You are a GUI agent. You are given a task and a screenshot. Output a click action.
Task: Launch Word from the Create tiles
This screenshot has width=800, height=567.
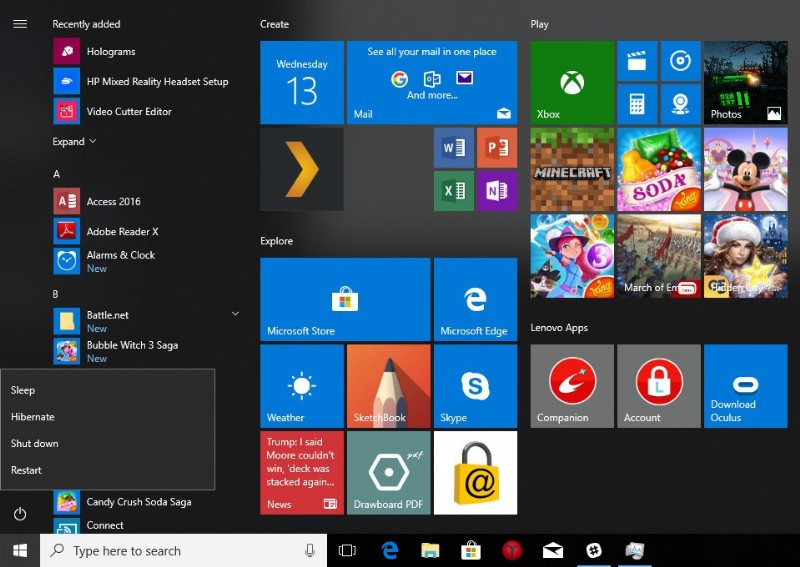tap(454, 148)
